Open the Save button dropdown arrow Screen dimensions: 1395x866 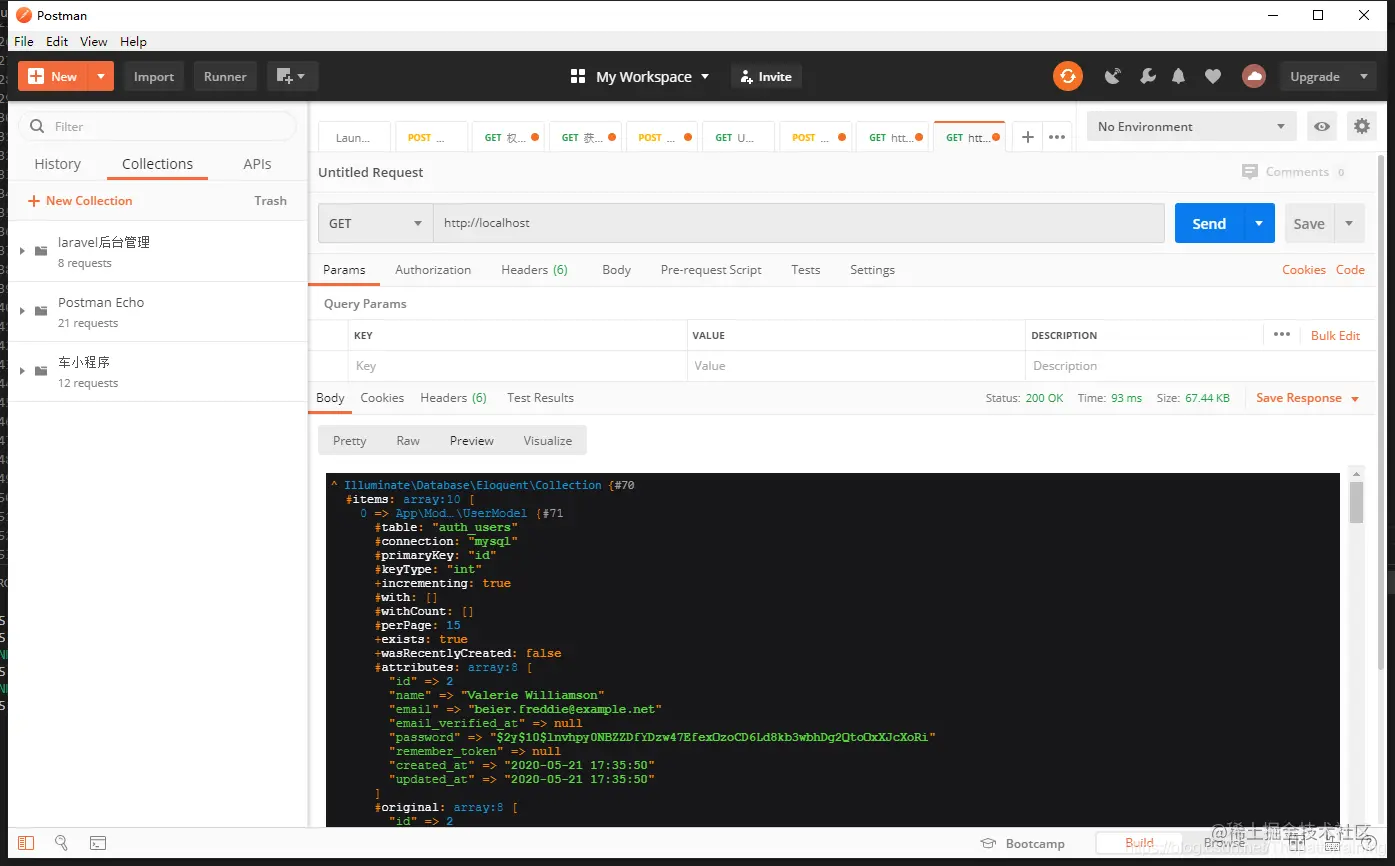coord(1349,223)
